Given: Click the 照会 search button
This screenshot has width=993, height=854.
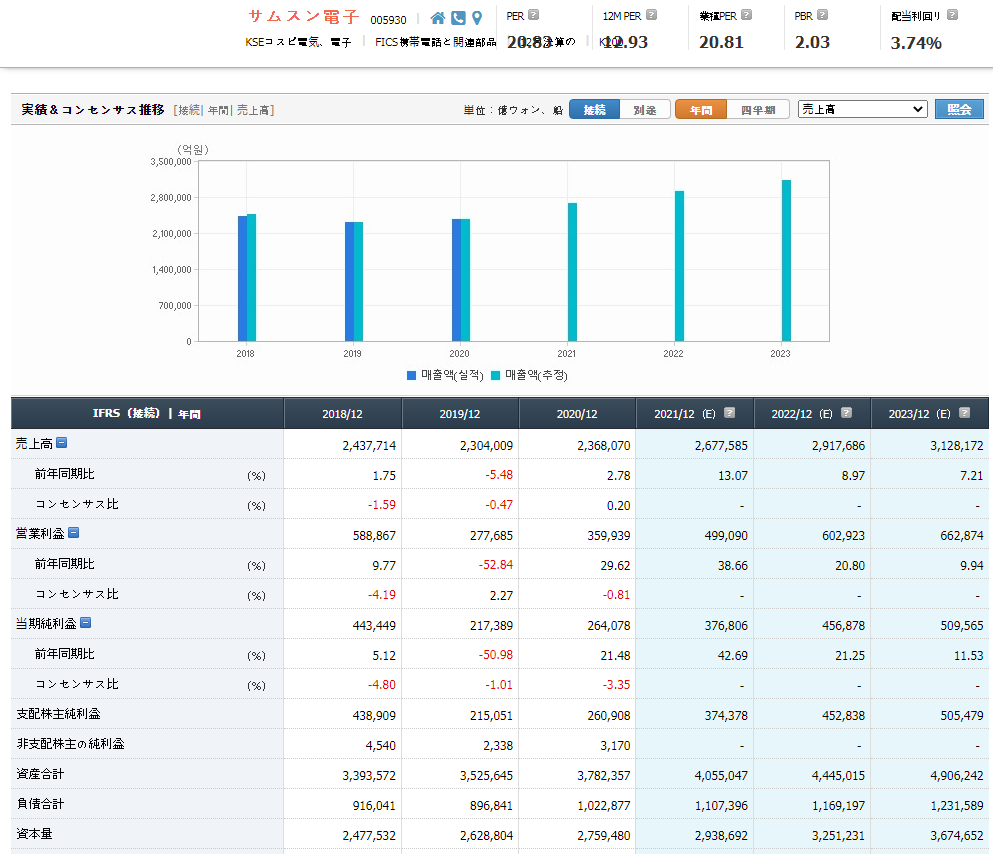Looking at the screenshot, I should tap(959, 109).
